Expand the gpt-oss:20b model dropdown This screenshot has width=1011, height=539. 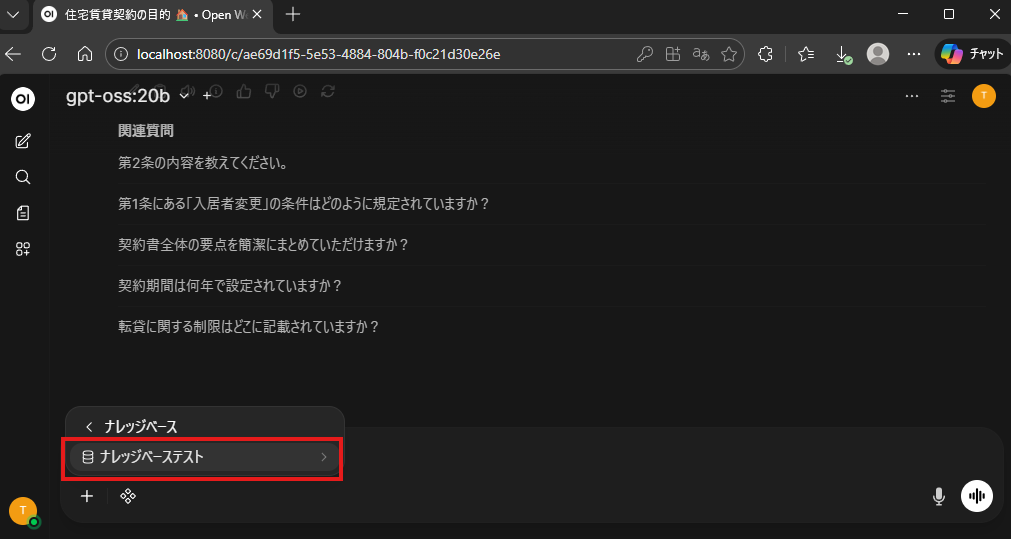(184, 96)
